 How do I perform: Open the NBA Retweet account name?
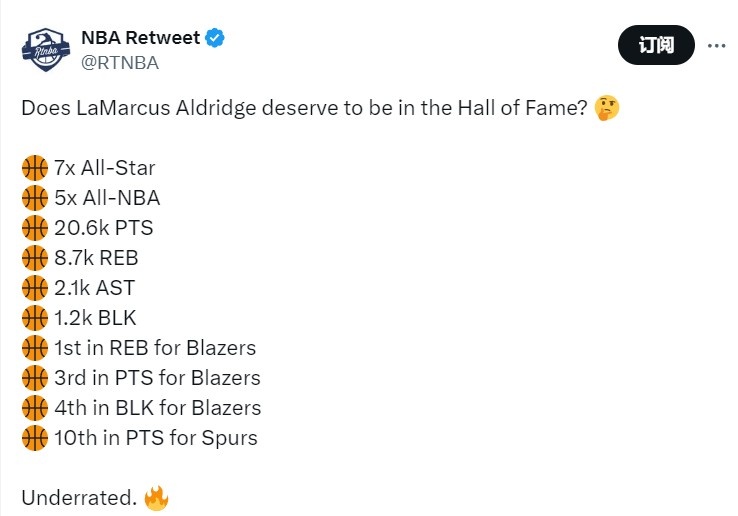(x=139, y=38)
